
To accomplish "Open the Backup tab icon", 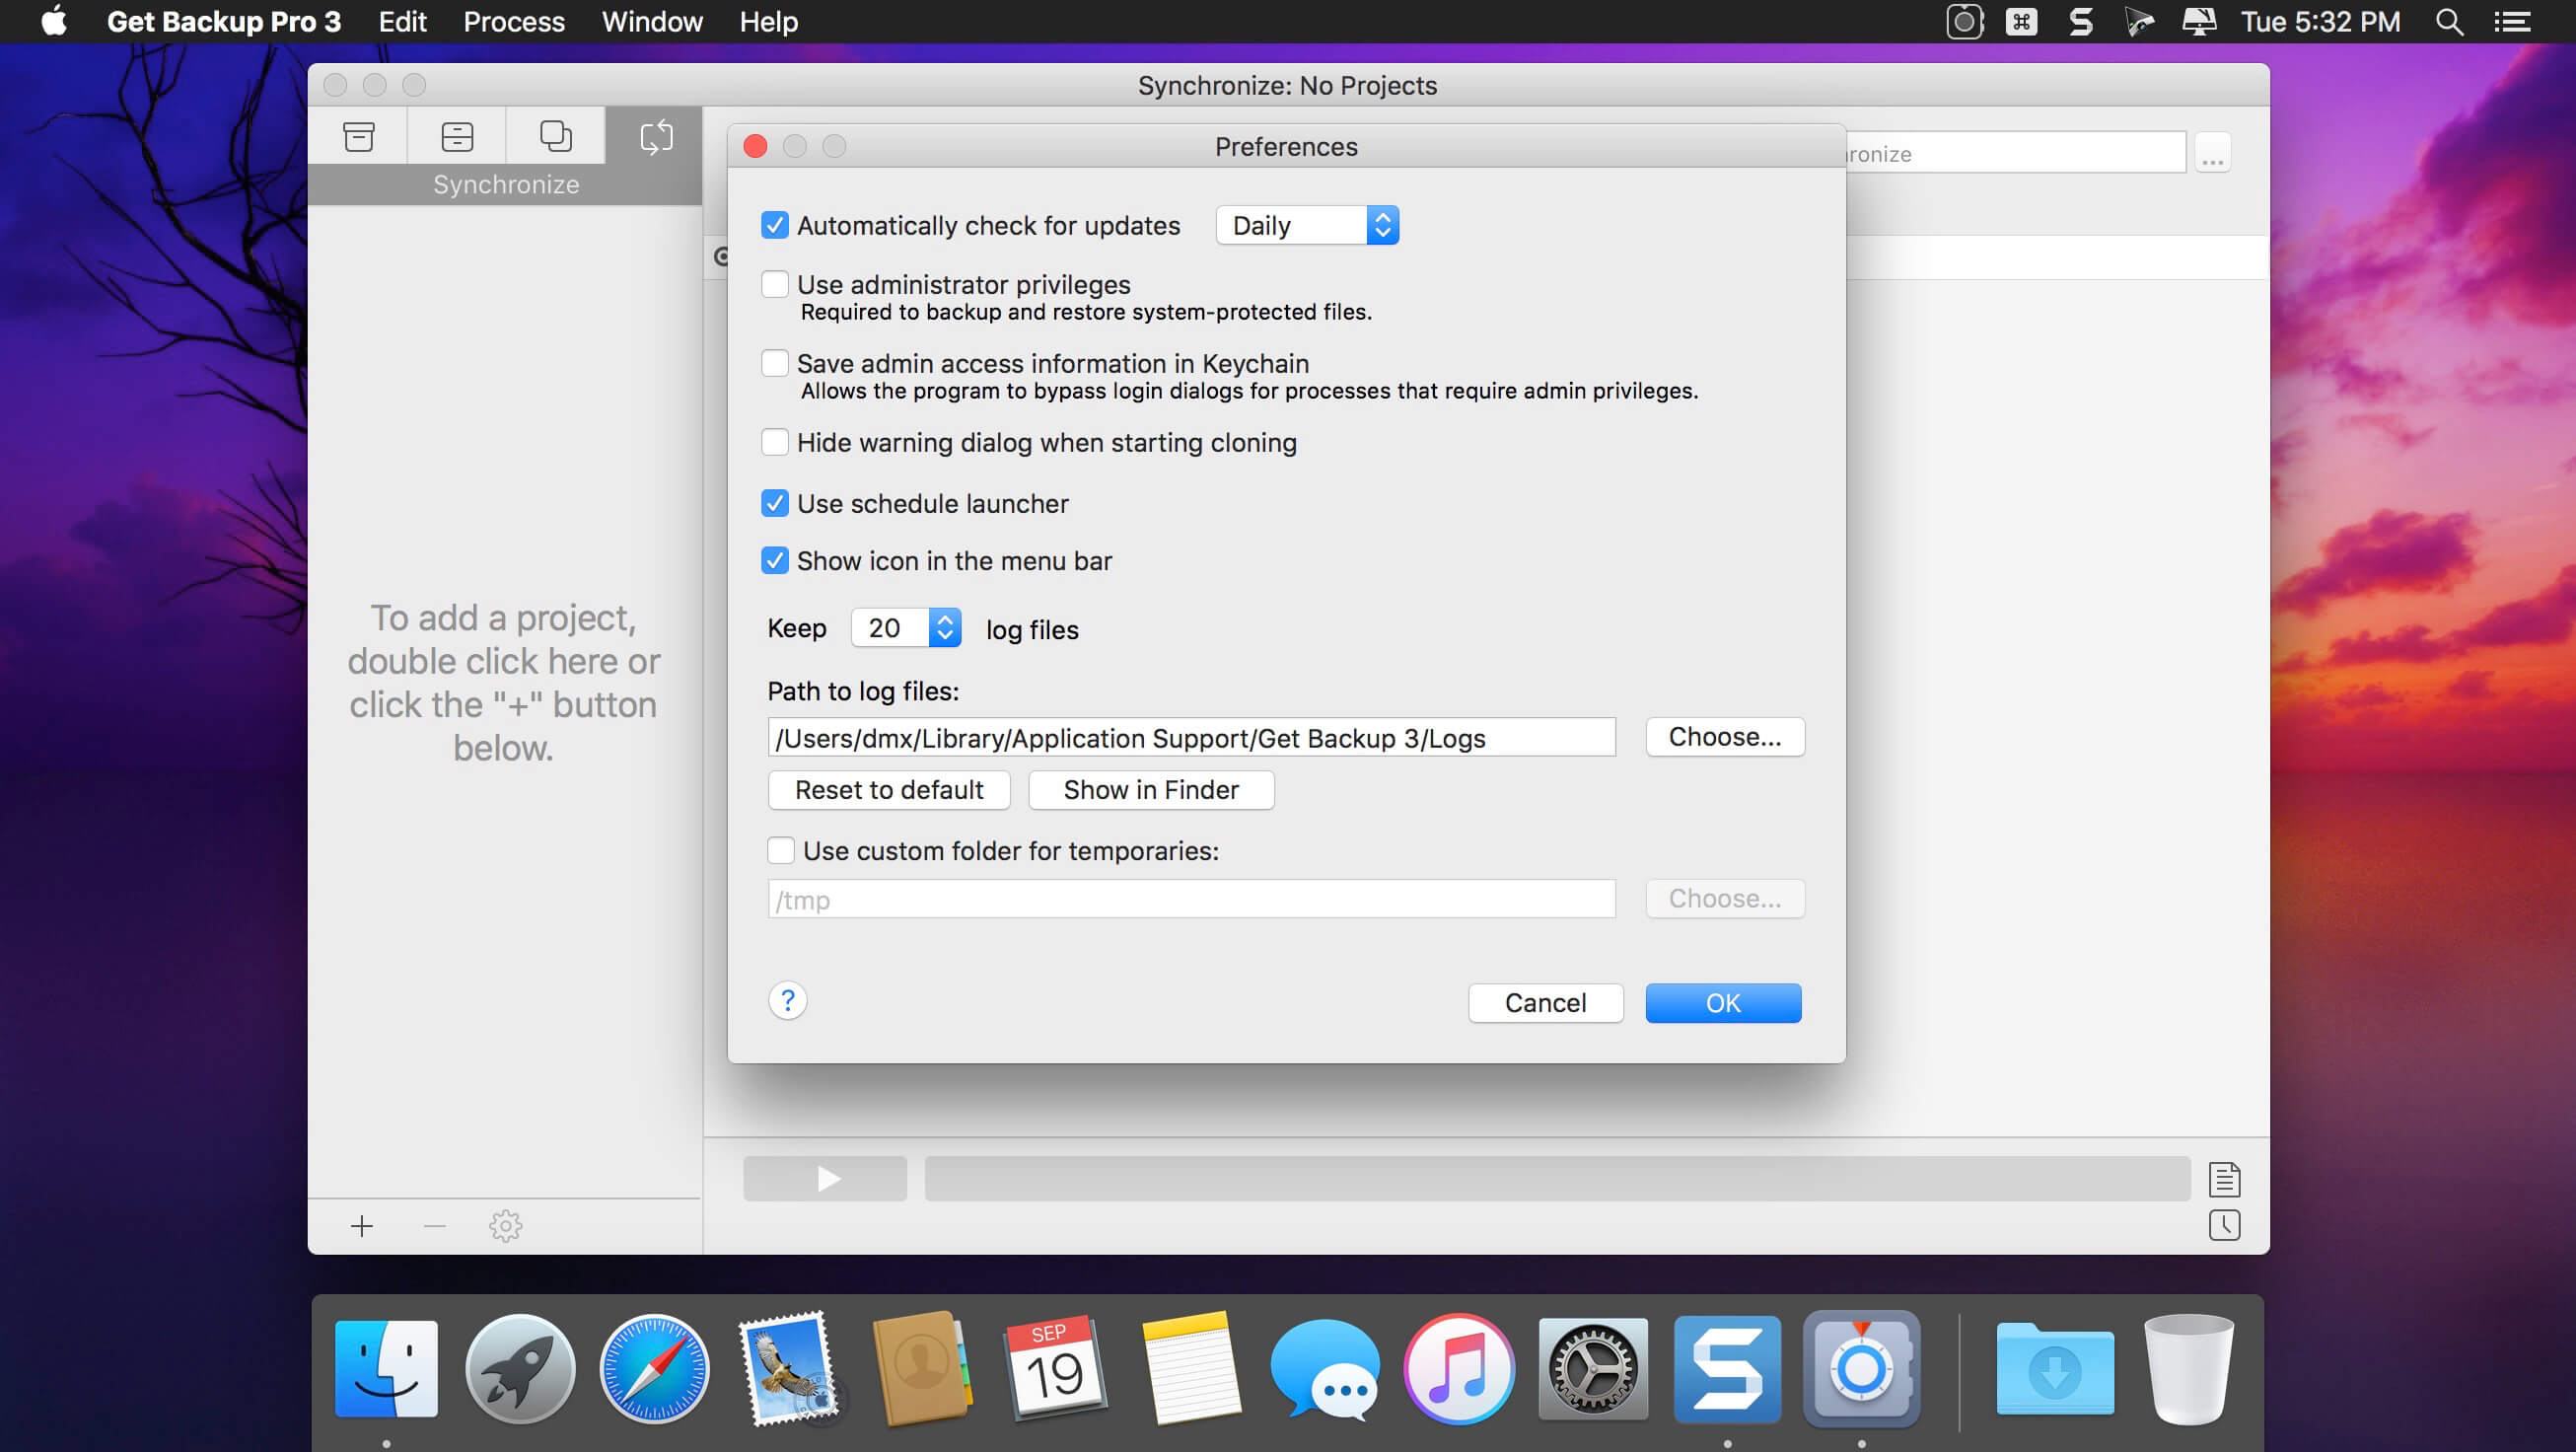I will coord(358,136).
